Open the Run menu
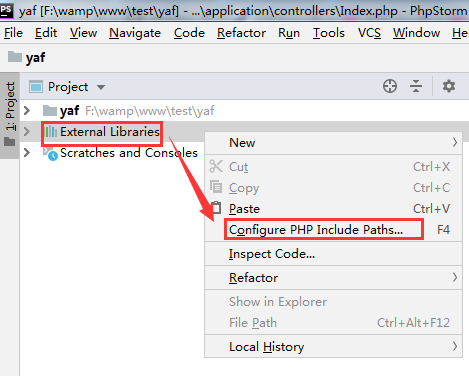469x376 pixels. pos(289,33)
